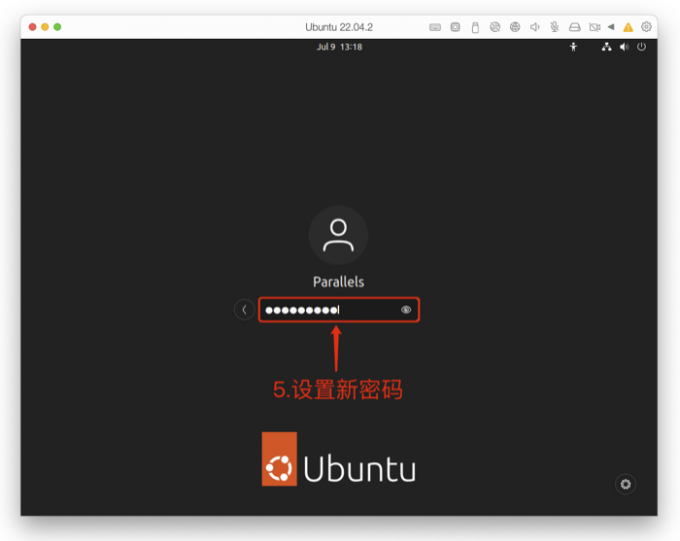Image resolution: width=680 pixels, height=541 pixels.
Task: Maximize the VM window with green button
Action: pyautogui.click(x=57, y=27)
